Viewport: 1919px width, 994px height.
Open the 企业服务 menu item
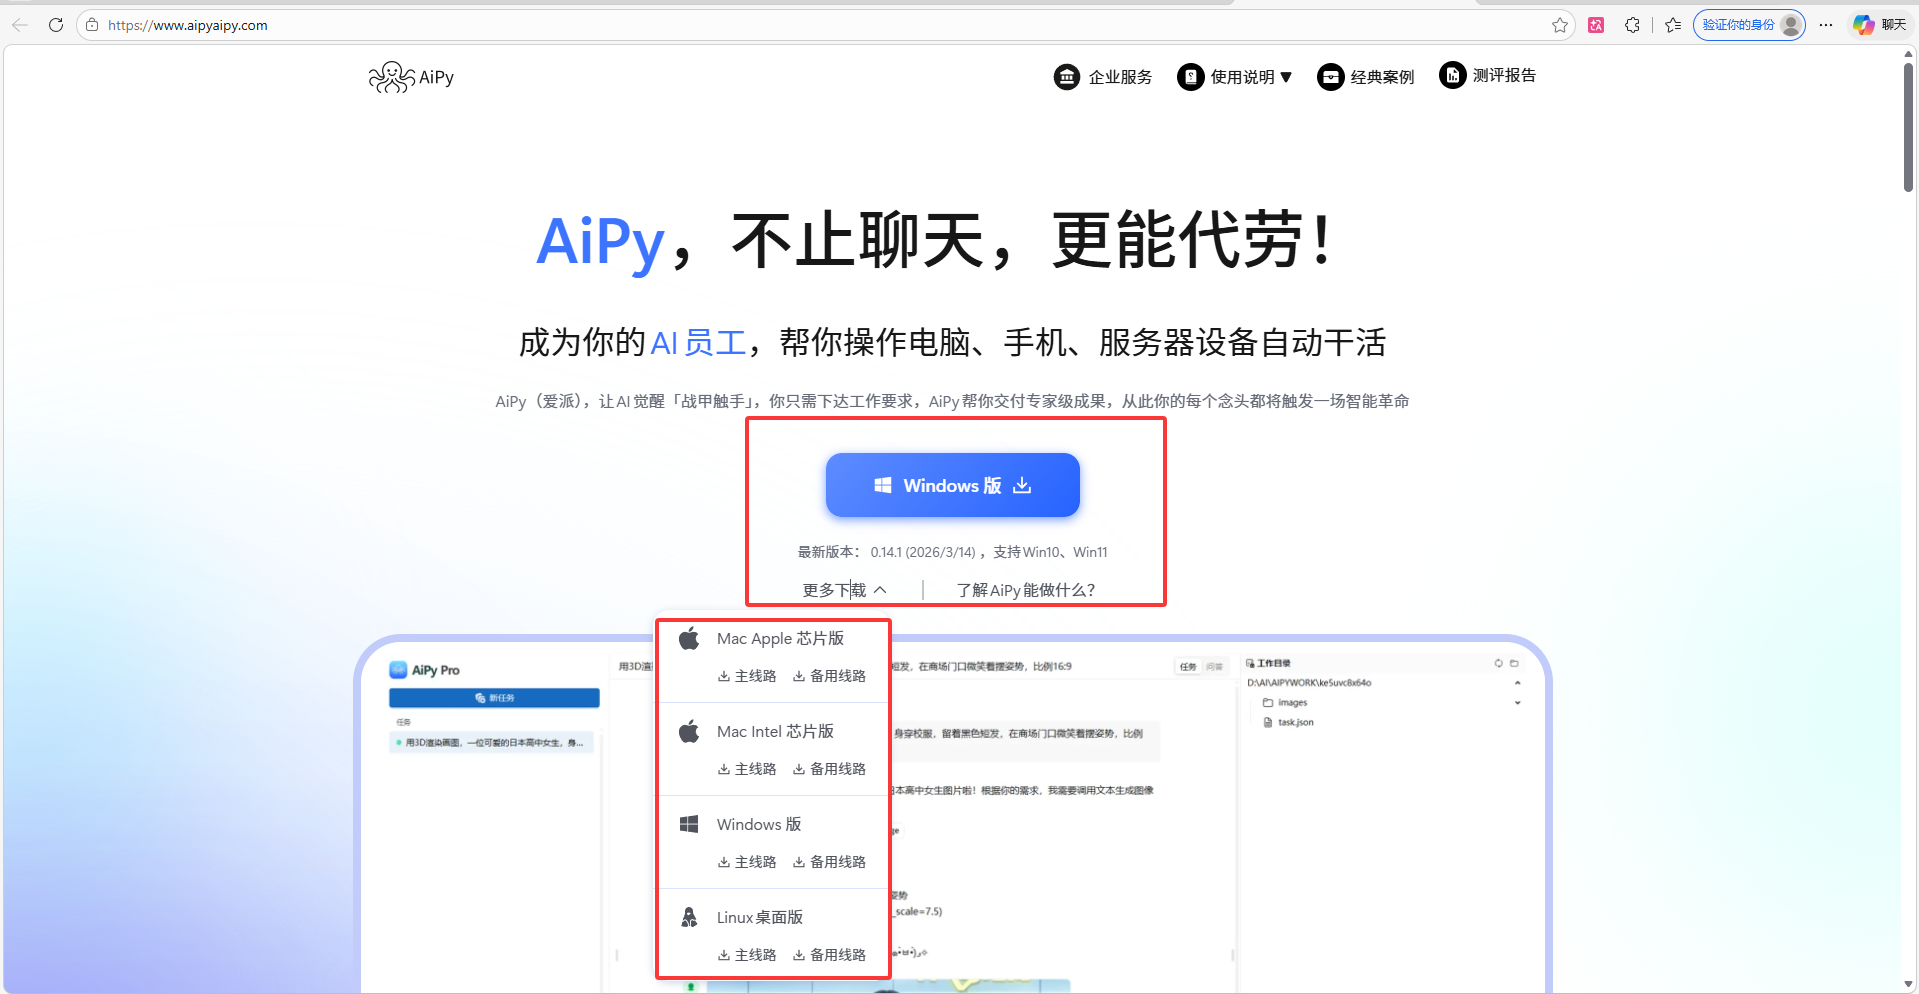(x=1103, y=77)
